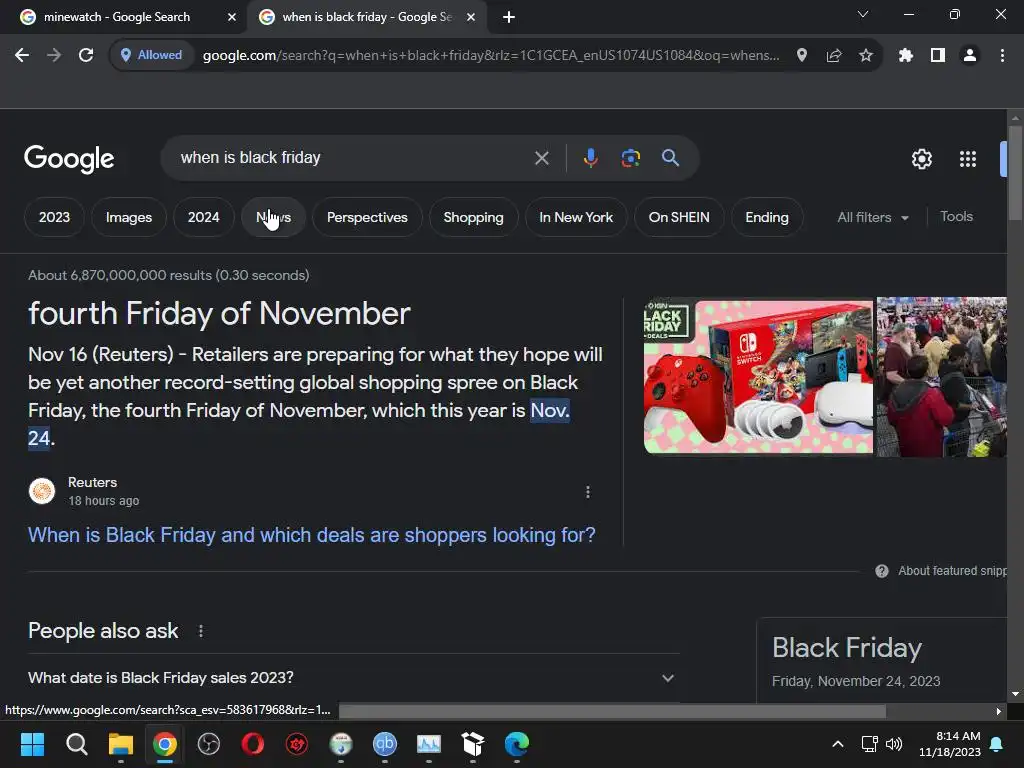Share this page icon
This screenshot has width=1024, height=768.
point(834,56)
